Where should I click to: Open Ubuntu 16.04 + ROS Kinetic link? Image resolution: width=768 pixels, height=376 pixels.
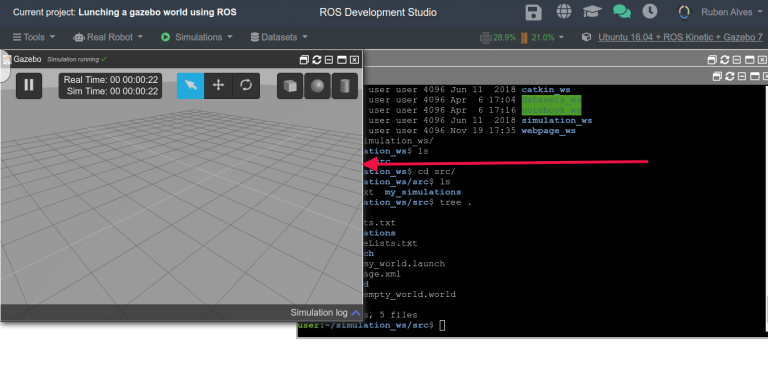pos(680,37)
